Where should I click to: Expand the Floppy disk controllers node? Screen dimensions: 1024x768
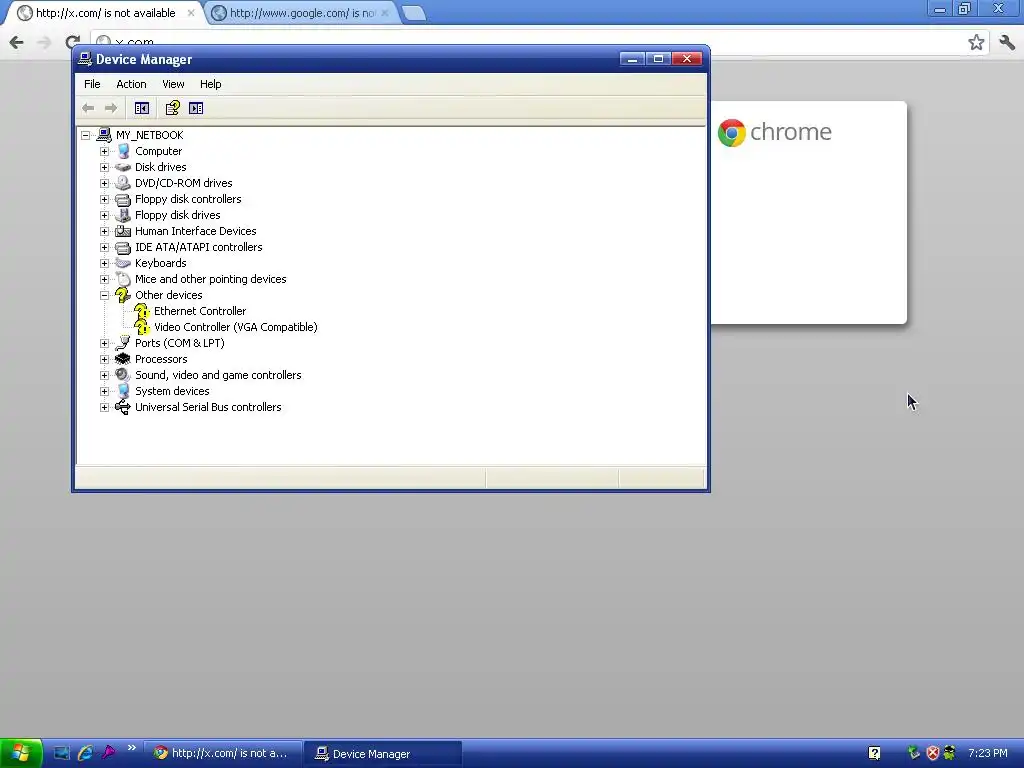(104, 199)
